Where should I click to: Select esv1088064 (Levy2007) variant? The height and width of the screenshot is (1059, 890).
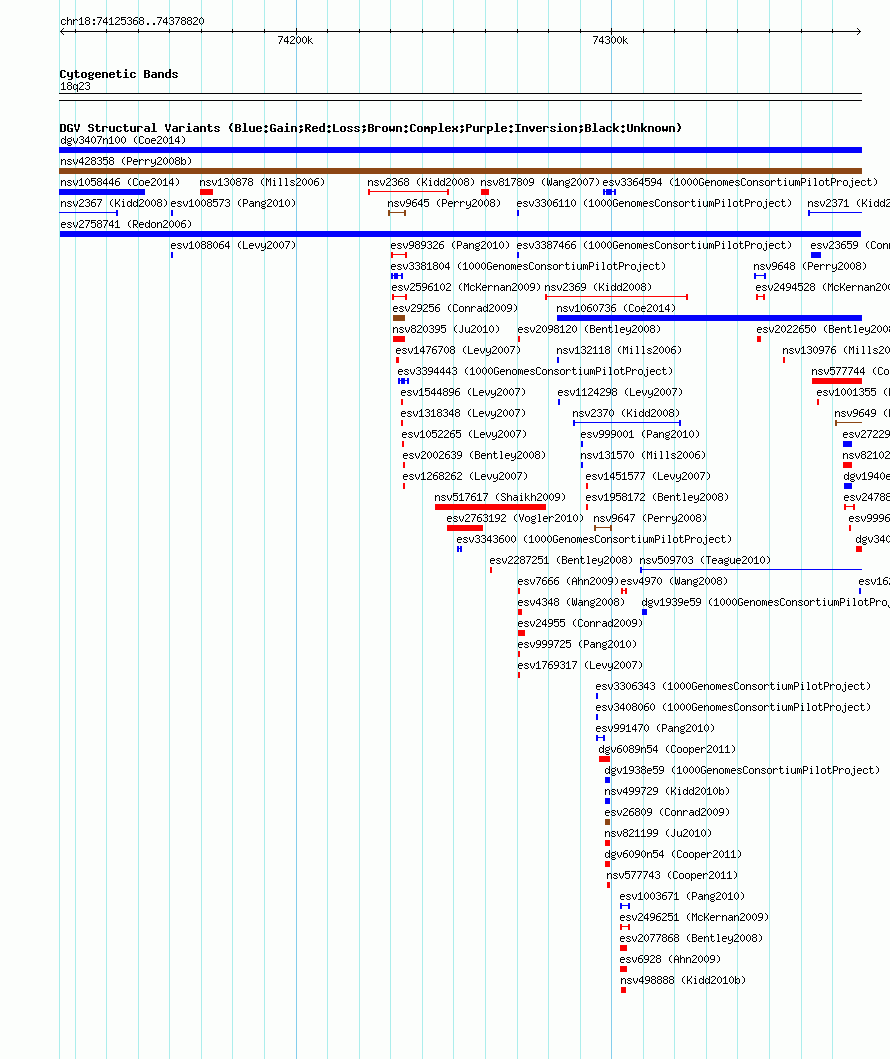pyautogui.click(x=233, y=245)
